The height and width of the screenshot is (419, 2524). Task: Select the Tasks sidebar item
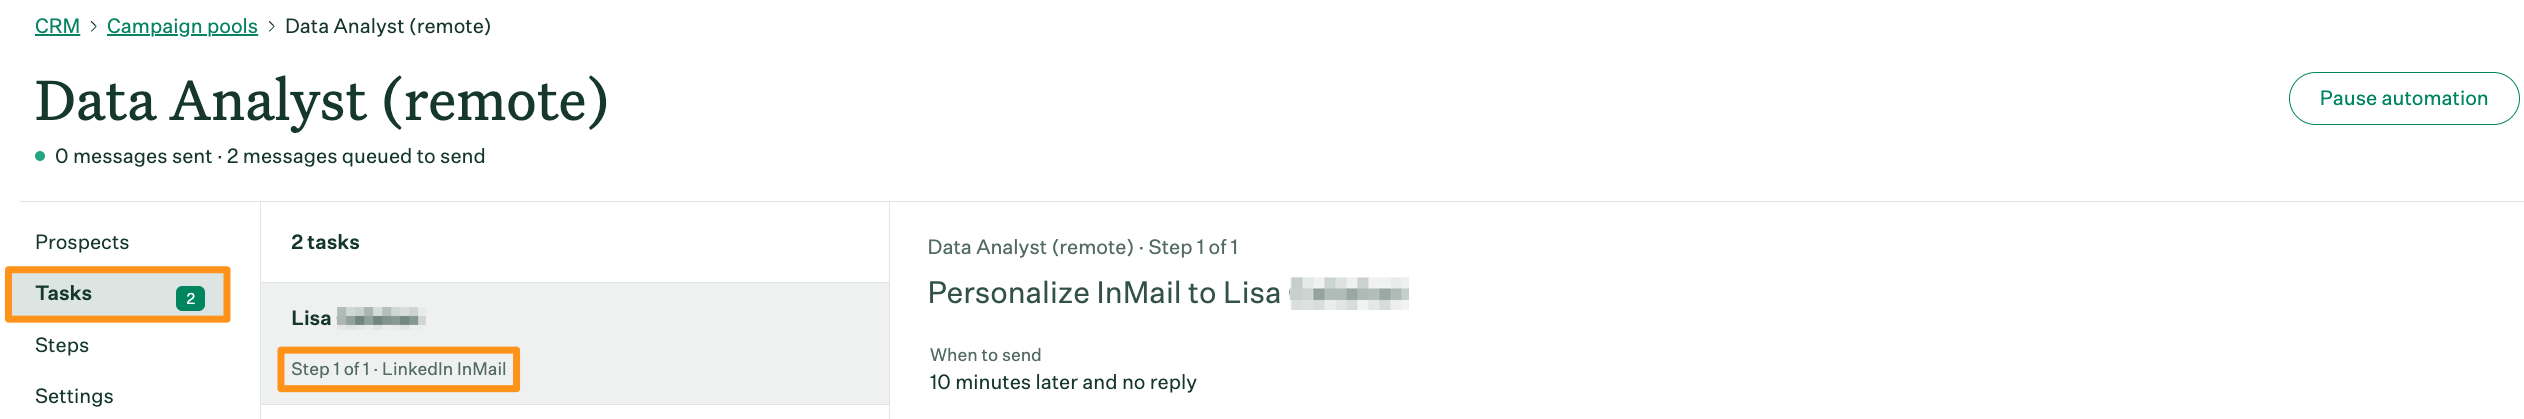(x=118, y=294)
